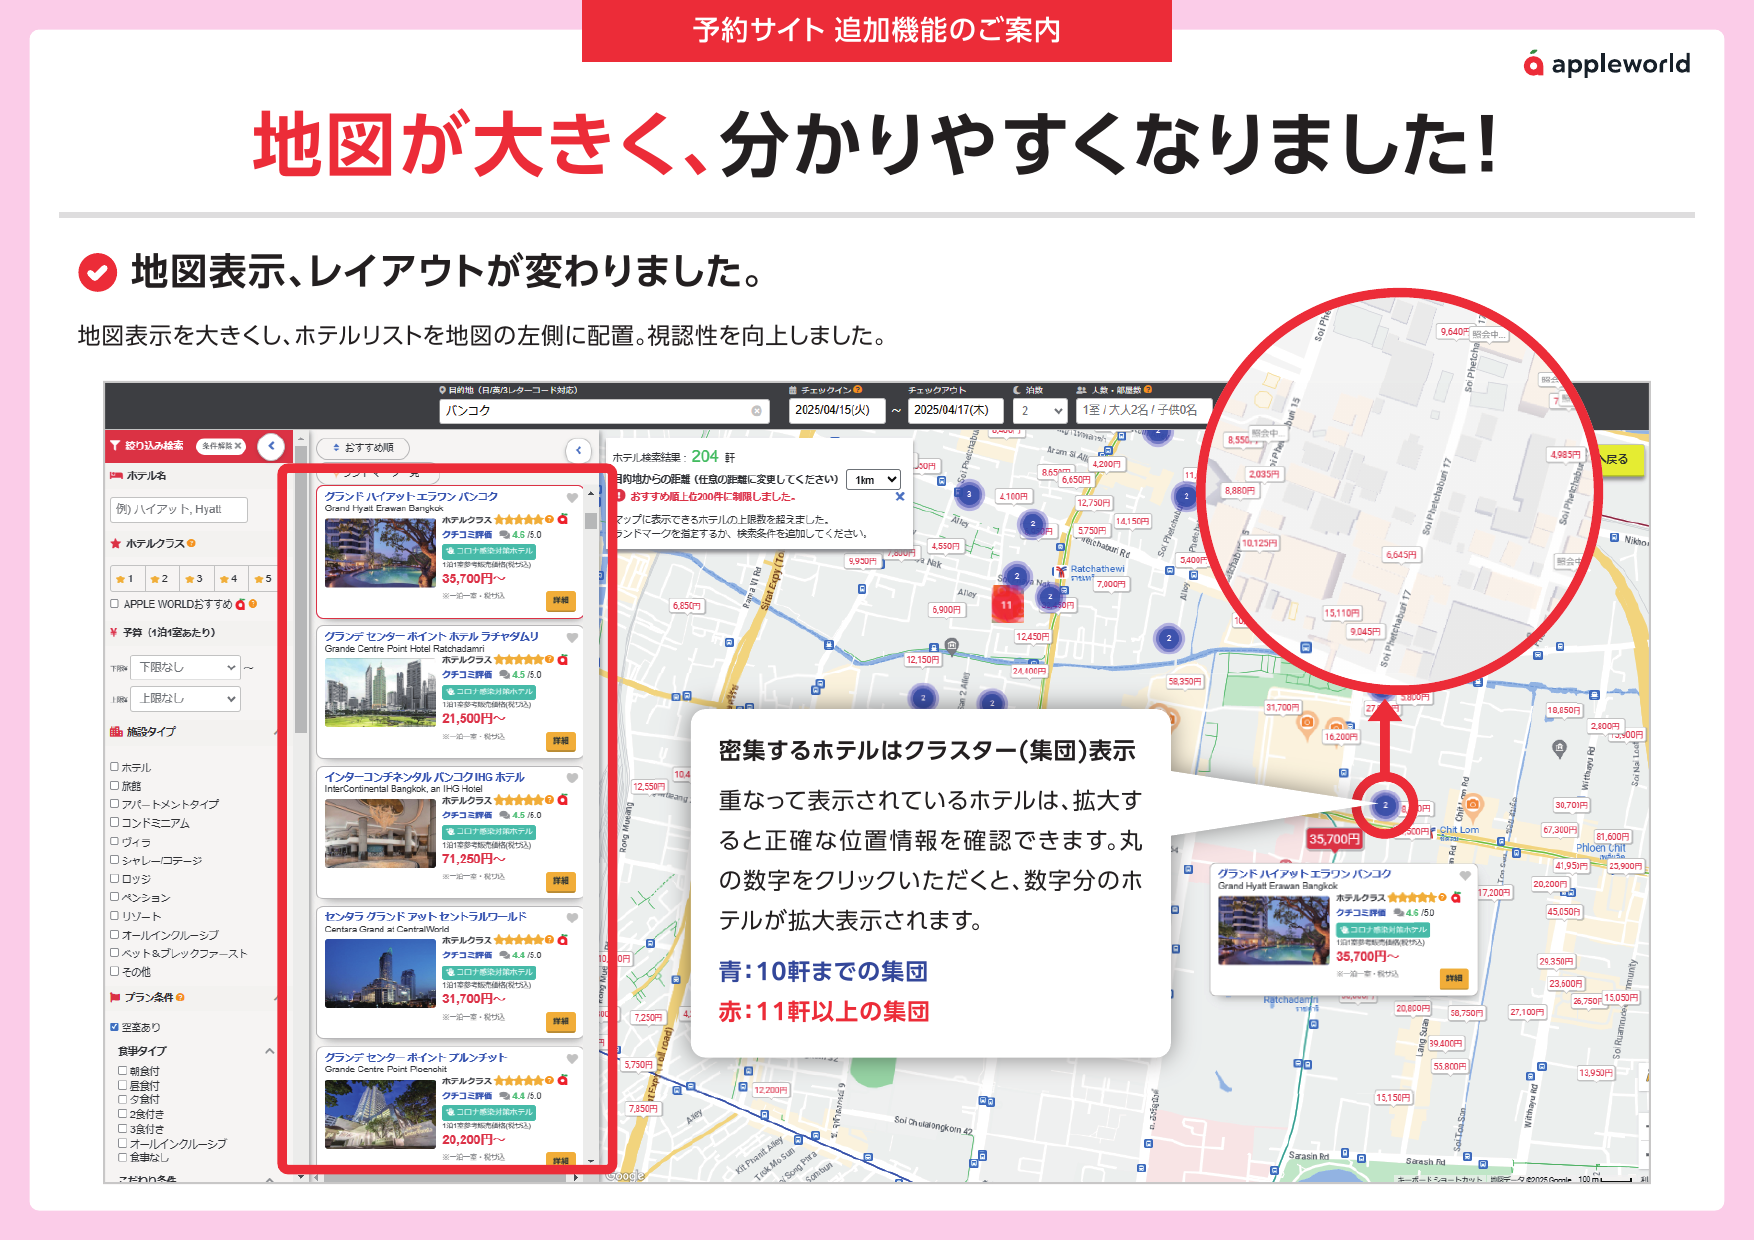The image size is (1754, 1241).
Task: Filter by 1 star hotel class
Action: point(126,578)
